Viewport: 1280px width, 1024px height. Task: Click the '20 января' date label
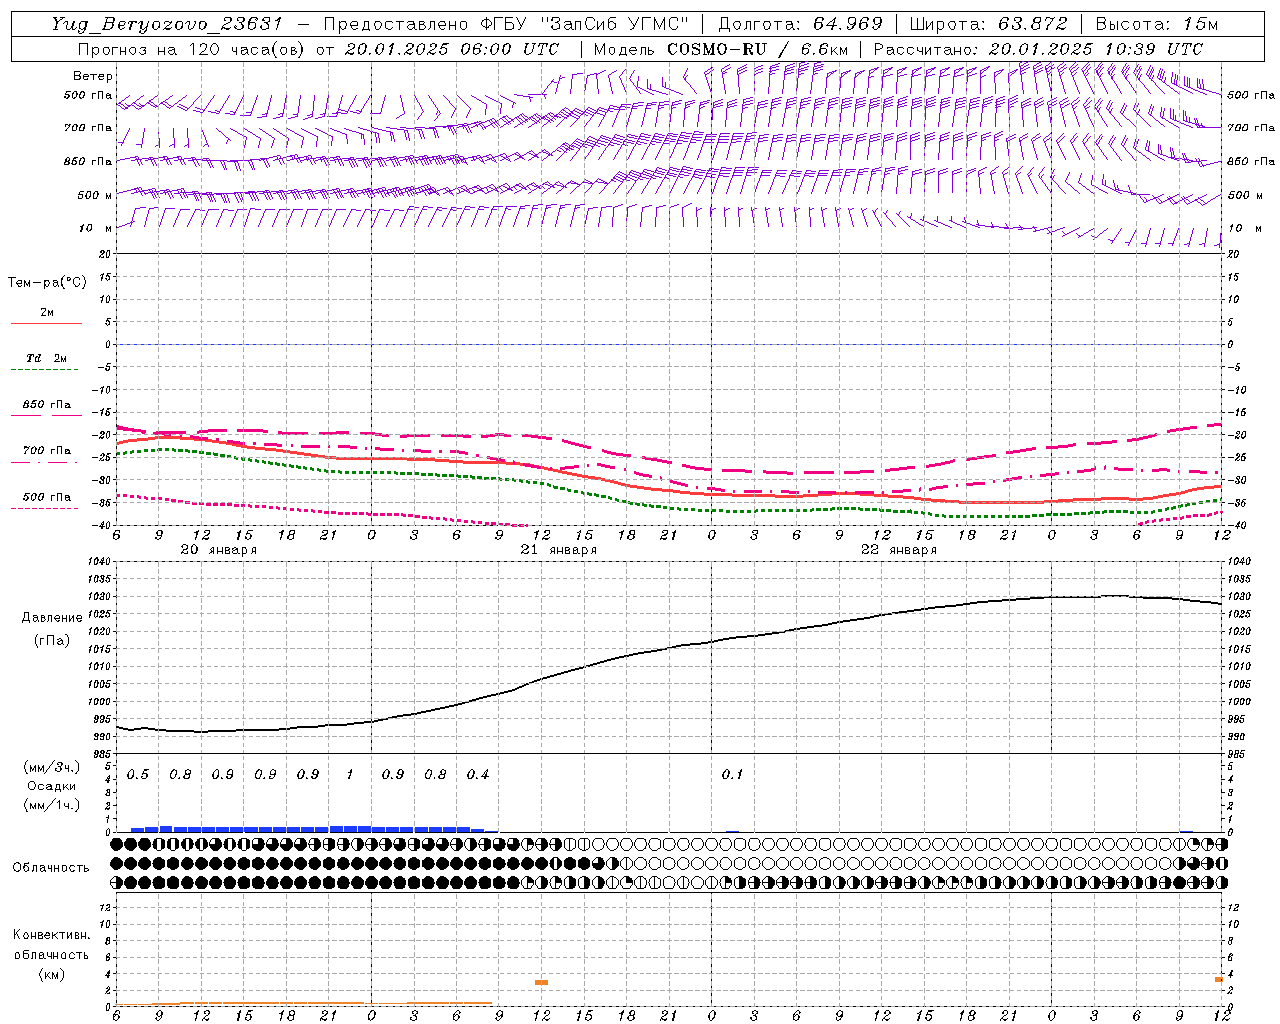click(218, 550)
